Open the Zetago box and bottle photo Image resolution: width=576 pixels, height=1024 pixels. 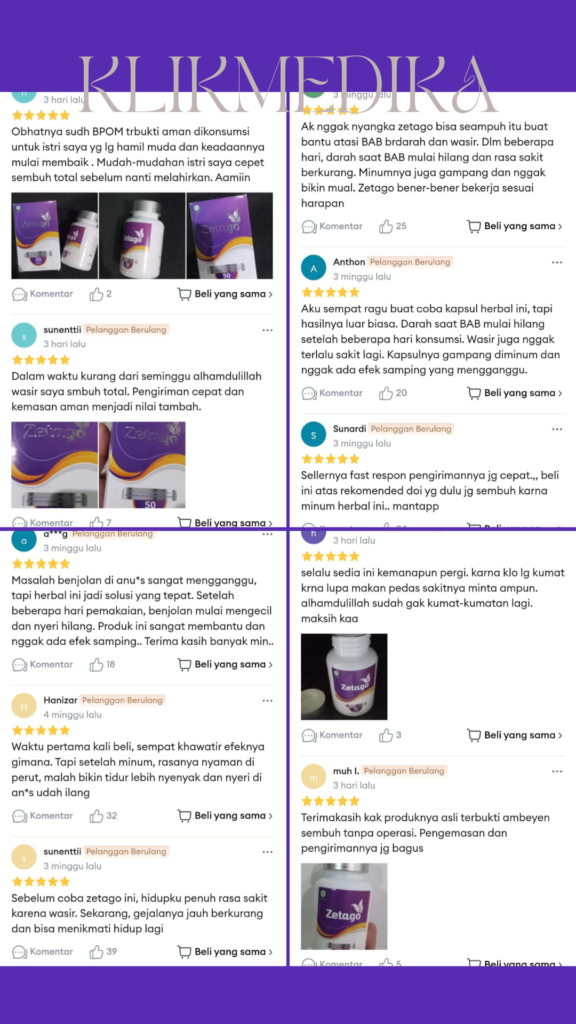coord(54,236)
